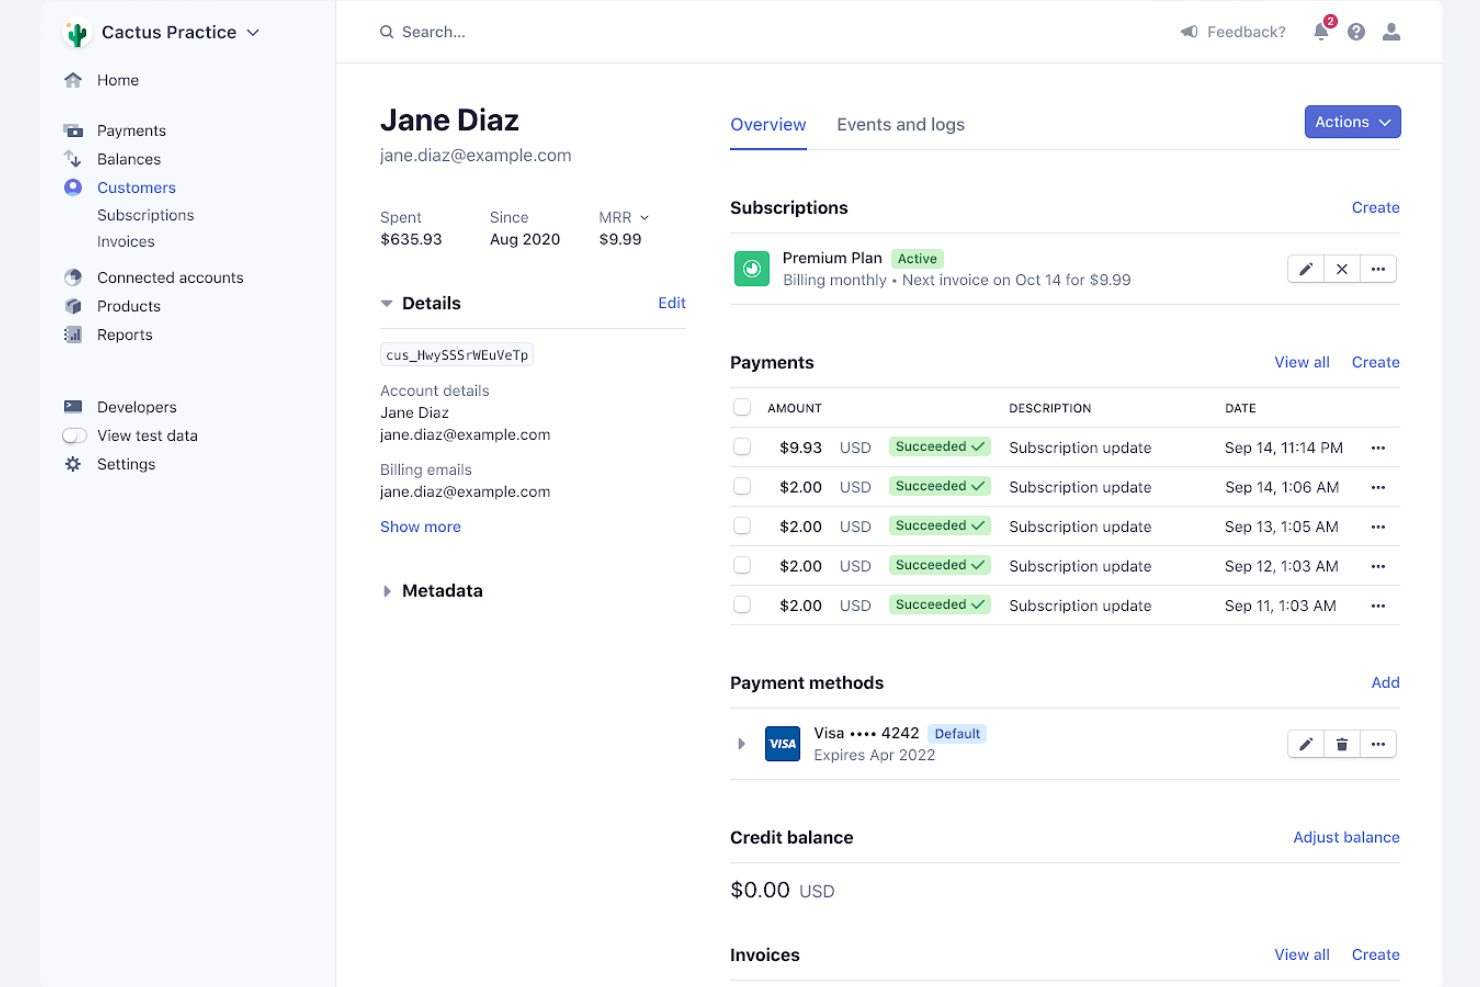Image resolution: width=1480 pixels, height=987 pixels.
Task: Open the Home icon in sidebar
Action: point(73,80)
